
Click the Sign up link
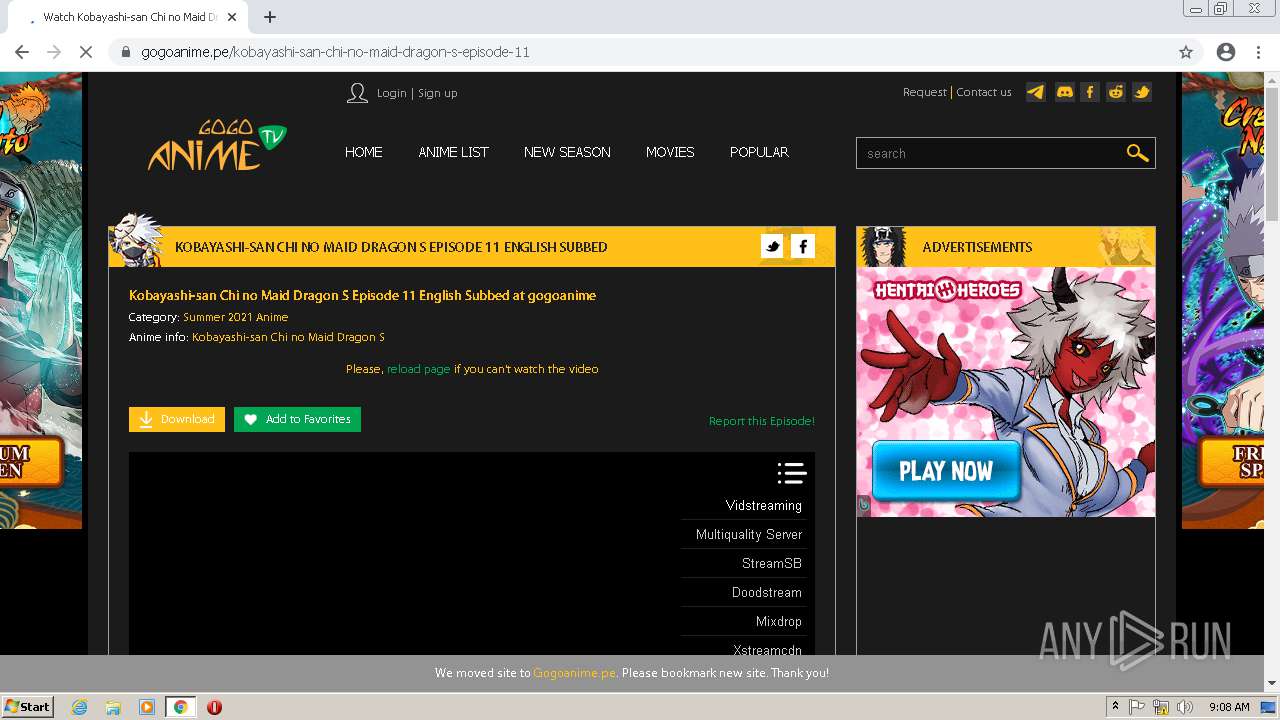click(437, 93)
